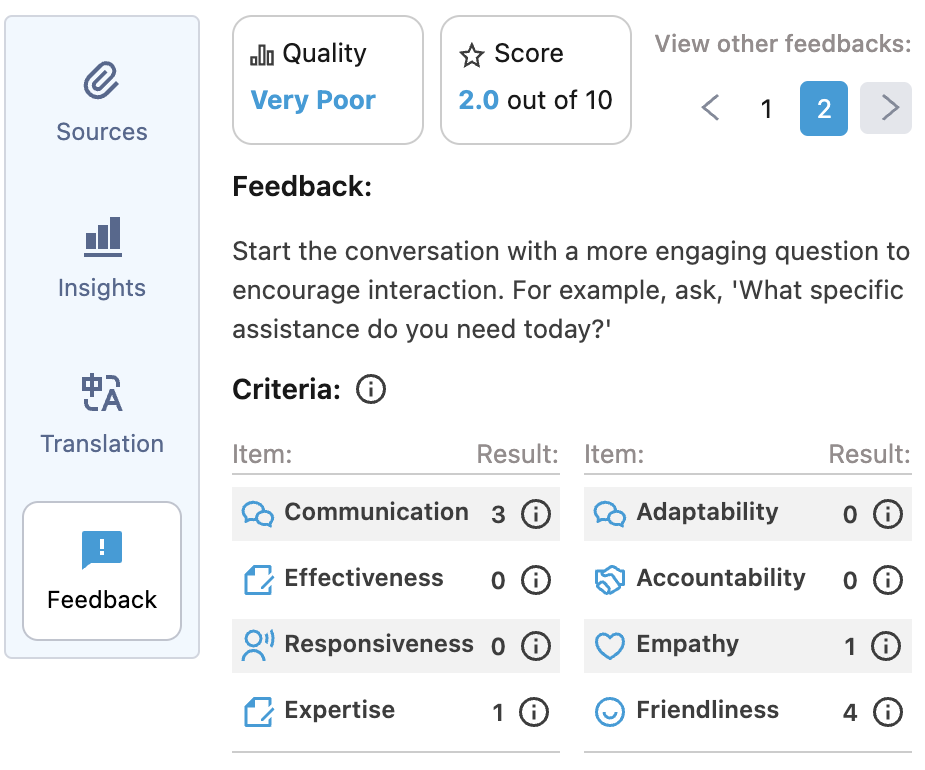Go to the next feedback
The width and height of the screenshot is (925, 770).
point(885,108)
